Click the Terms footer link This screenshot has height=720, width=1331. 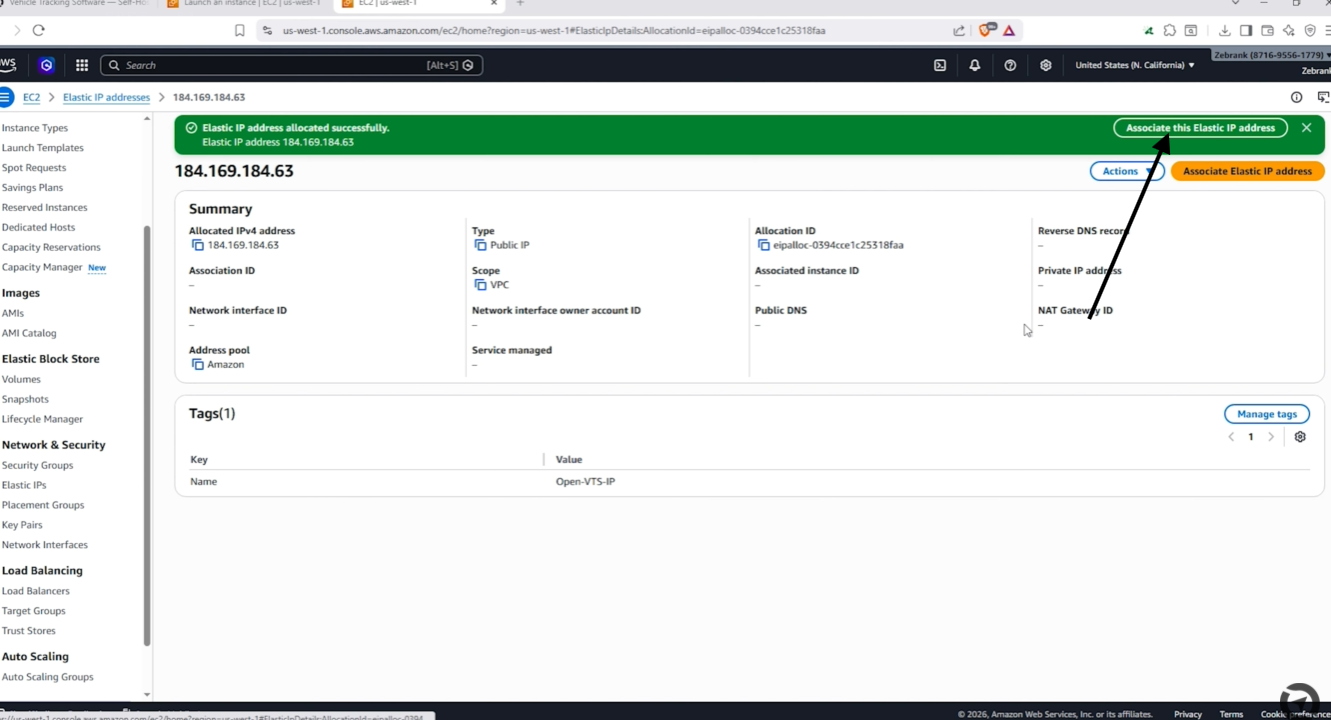coord(1231,714)
